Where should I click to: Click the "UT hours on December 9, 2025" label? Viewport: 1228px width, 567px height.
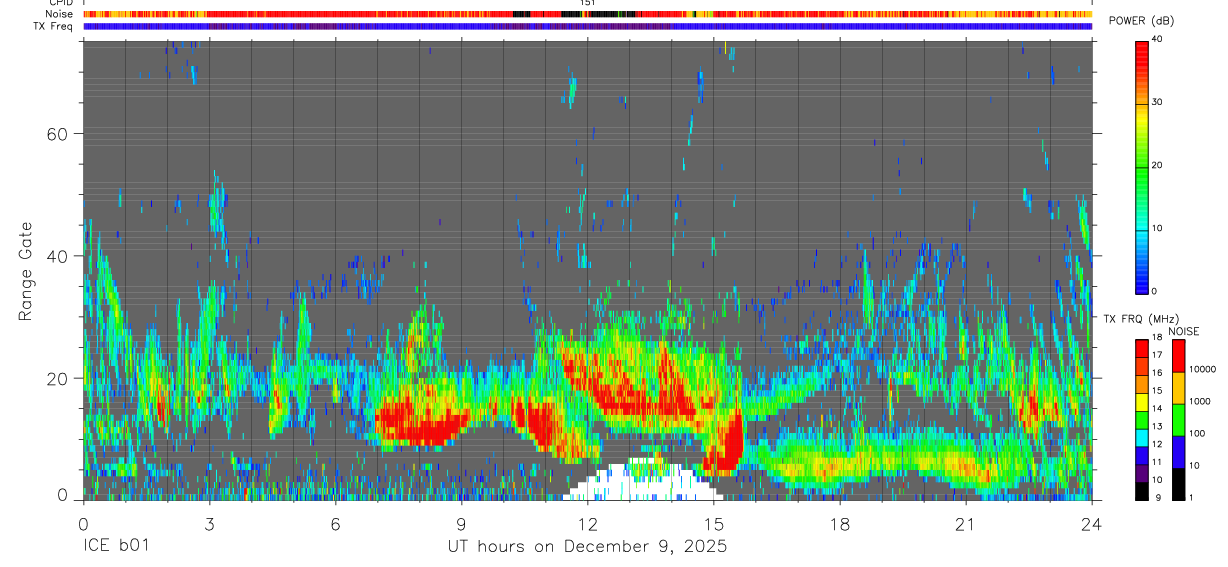[587, 547]
